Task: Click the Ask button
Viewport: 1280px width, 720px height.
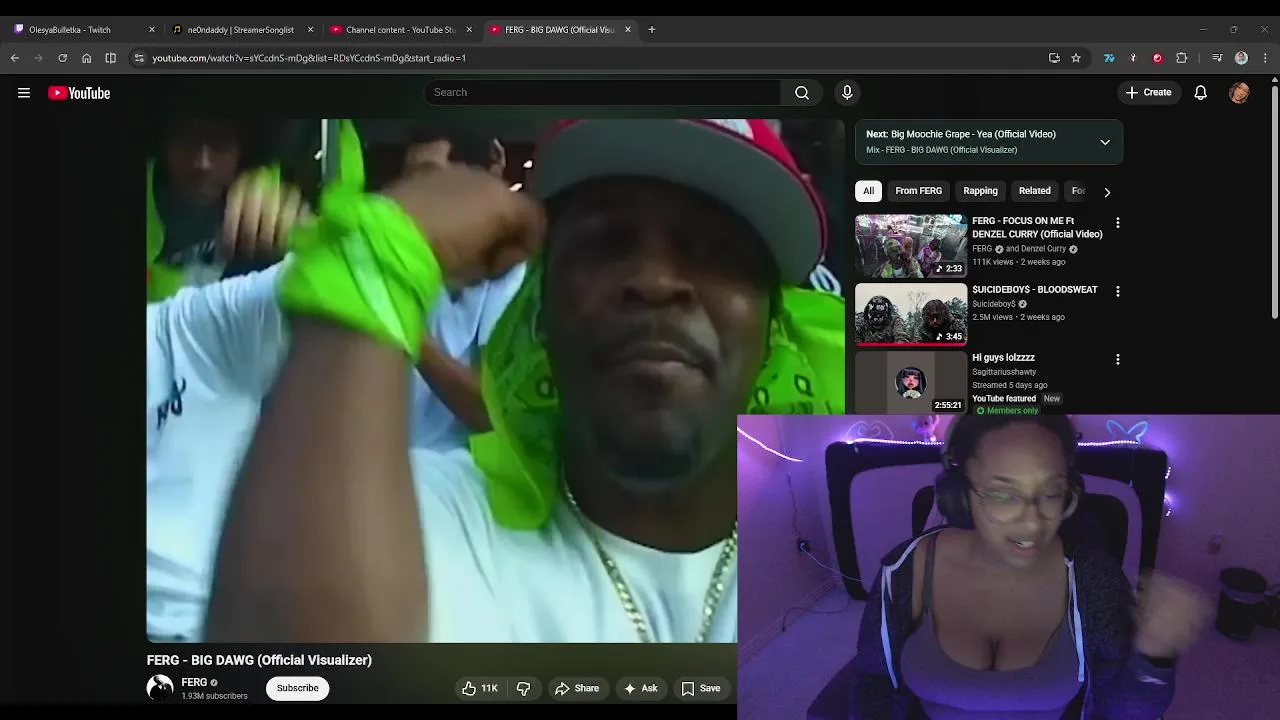Action: click(x=640, y=688)
